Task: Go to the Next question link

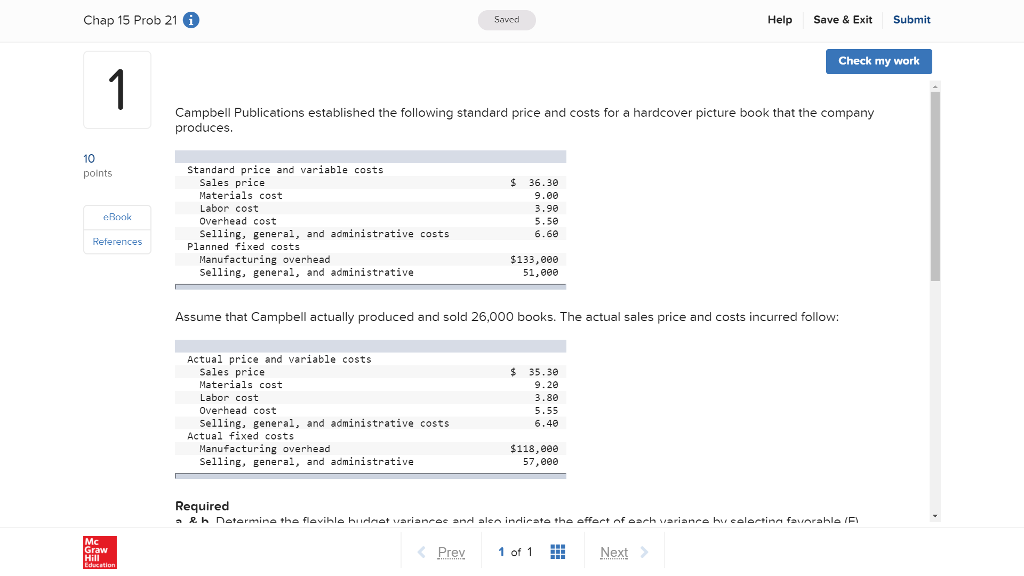Action: click(x=614, y=552)
